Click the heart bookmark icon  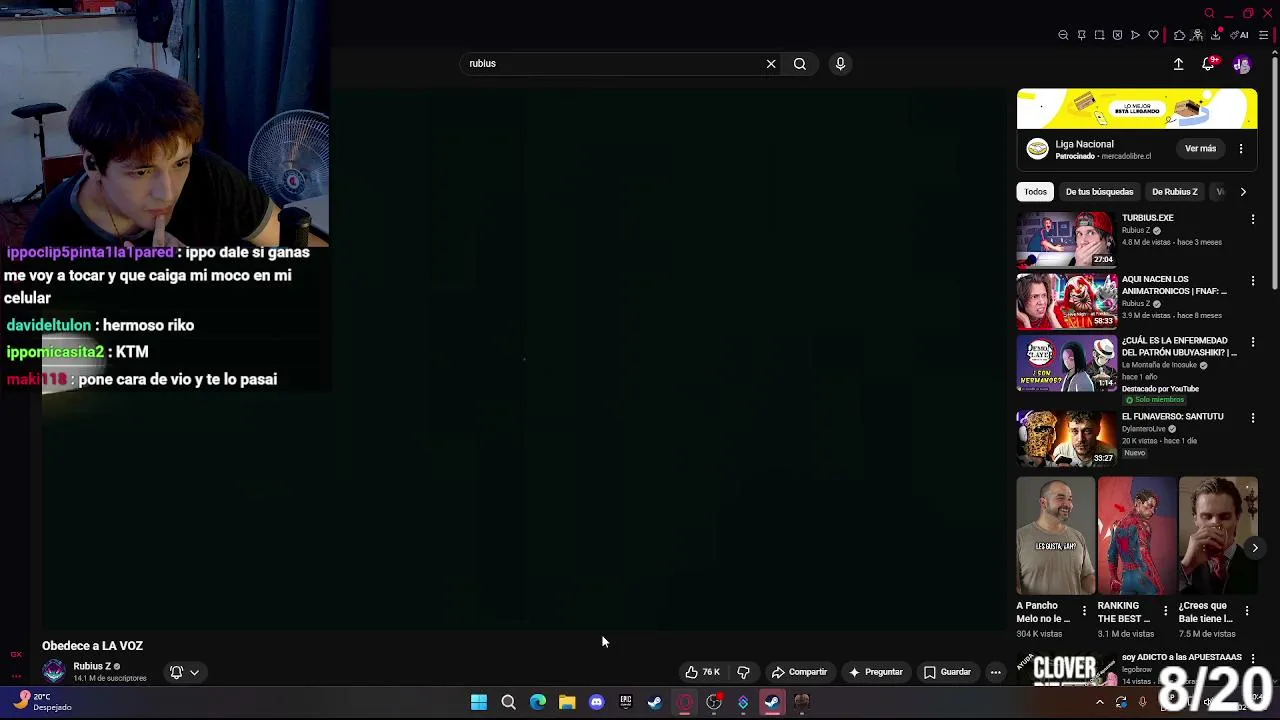pos(1153,35)
